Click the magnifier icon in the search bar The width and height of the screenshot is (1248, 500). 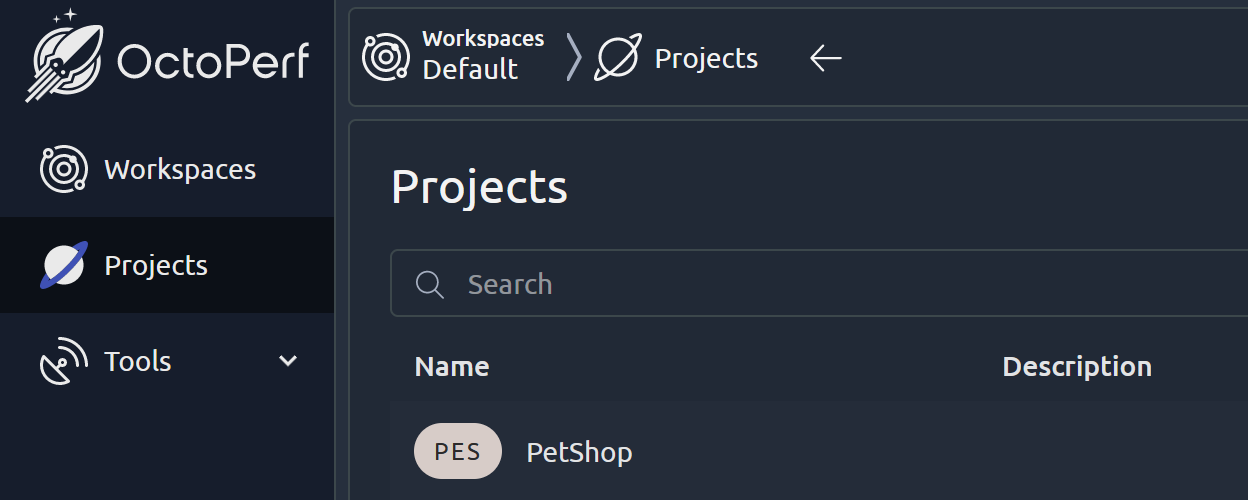point(430,285)
